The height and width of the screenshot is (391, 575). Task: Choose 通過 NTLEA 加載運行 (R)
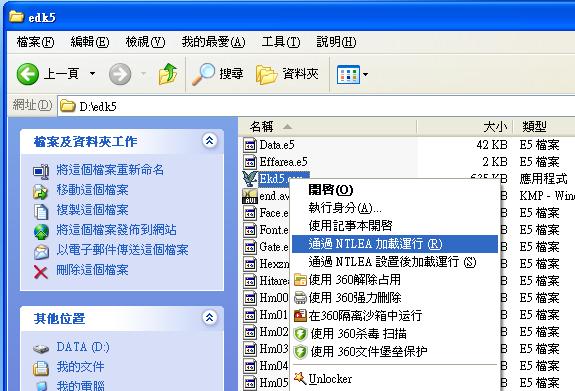pyautogui.click(x=395, y=244)
